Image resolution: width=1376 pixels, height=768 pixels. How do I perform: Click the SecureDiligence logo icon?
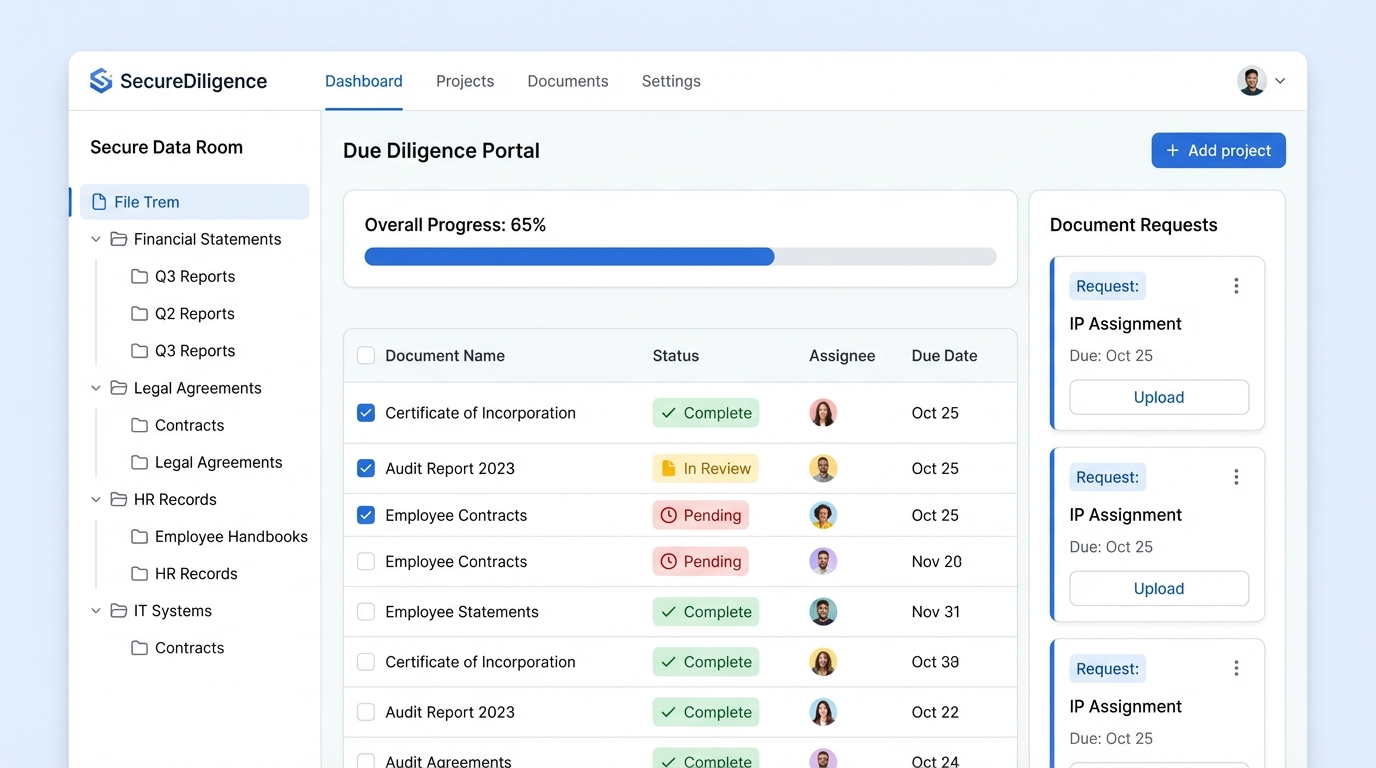click(101, 81)
